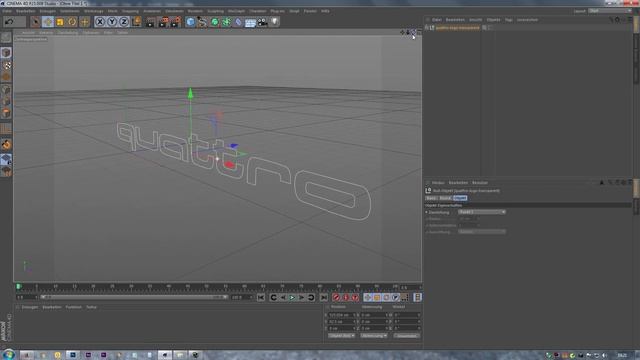
Task: Switch to Edges mode in sidebar
Action: point(6,101)
